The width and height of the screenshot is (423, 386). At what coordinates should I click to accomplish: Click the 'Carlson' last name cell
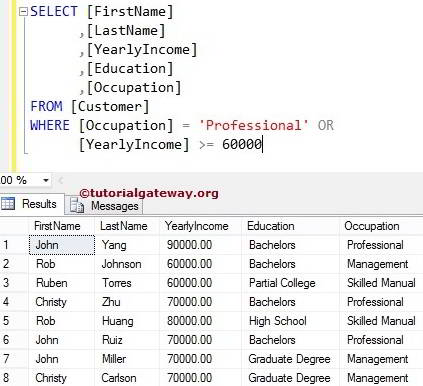click(x=127, y=378)
